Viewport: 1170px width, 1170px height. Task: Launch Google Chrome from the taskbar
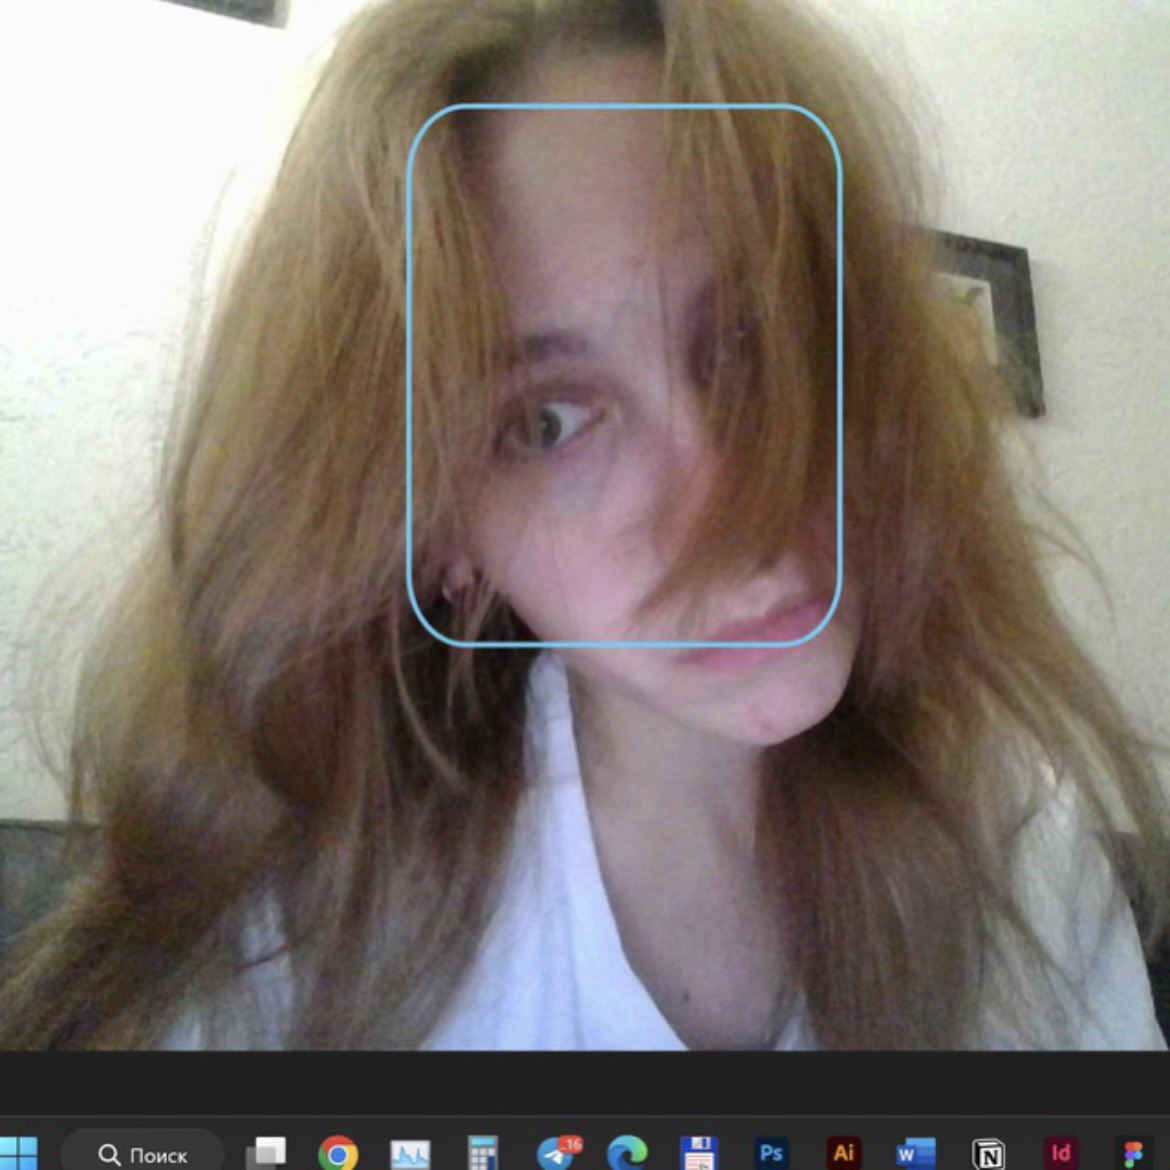(338, 1154)
